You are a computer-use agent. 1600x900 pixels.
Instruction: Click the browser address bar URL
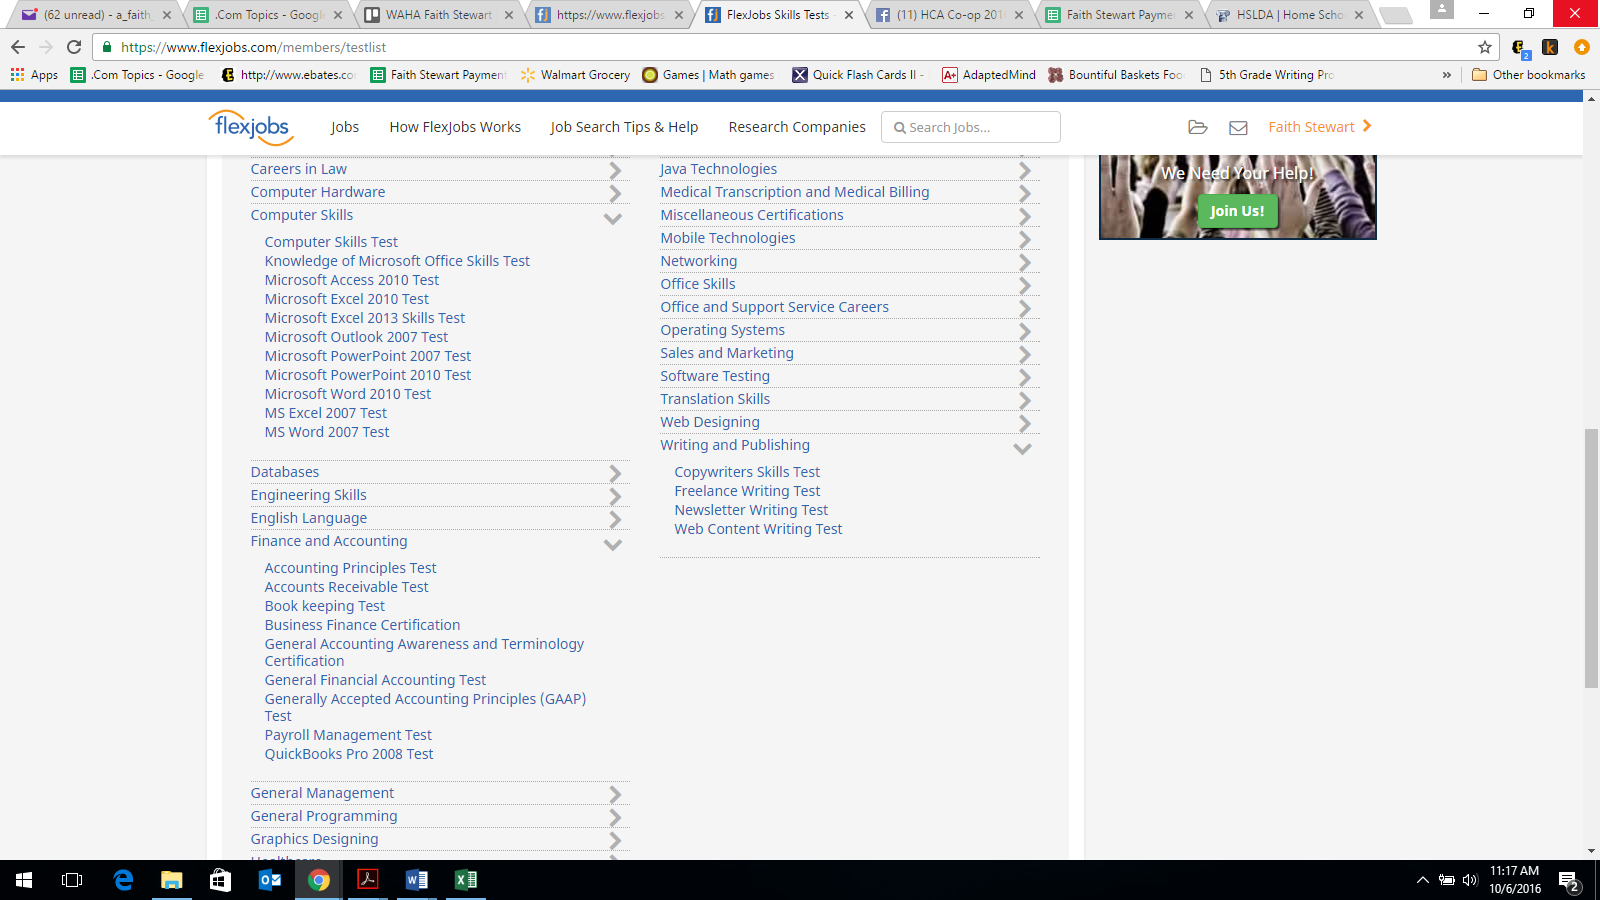point(253,47)
